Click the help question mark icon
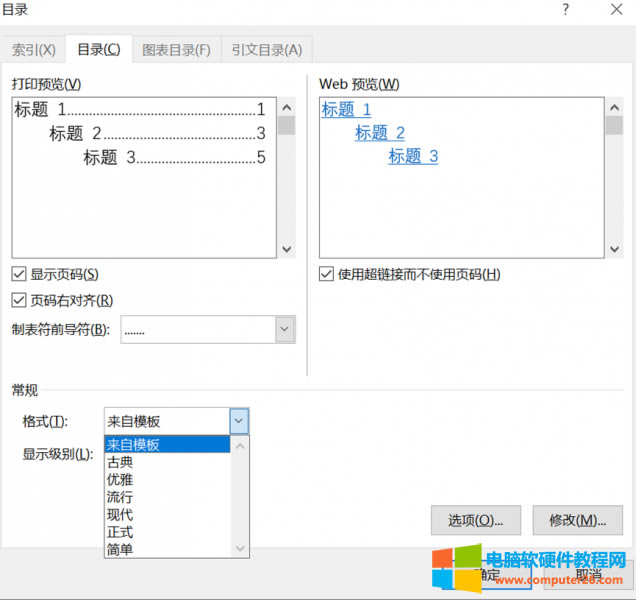 point(568,10)
